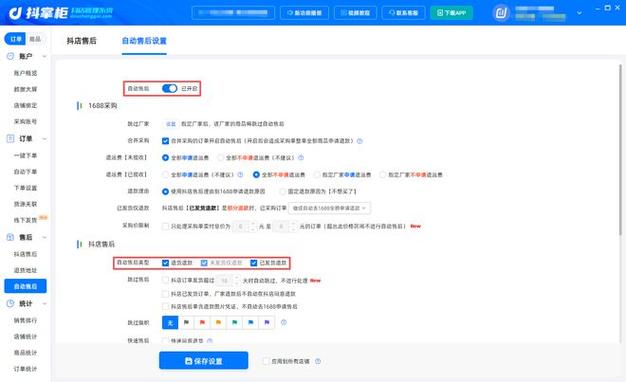The image size is (626, 382).
Task: Click header button left of 视频教程
Action: point(304,13)
